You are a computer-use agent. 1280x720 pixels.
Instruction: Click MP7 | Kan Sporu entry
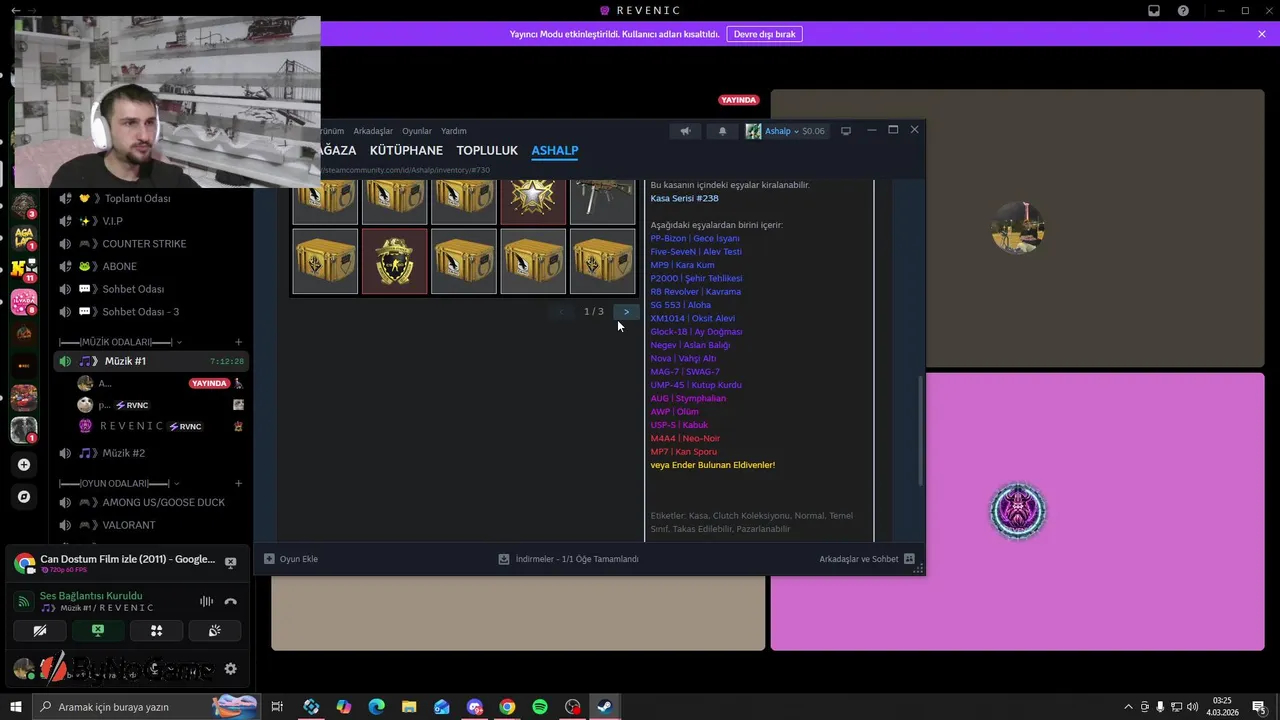click(683, 452)
